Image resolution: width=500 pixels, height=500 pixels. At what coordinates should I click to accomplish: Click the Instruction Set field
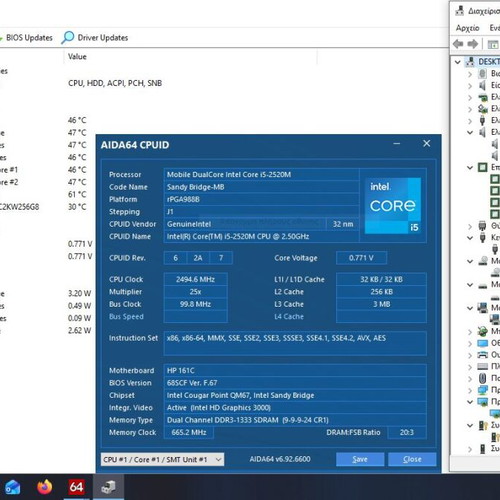[295, 343]
